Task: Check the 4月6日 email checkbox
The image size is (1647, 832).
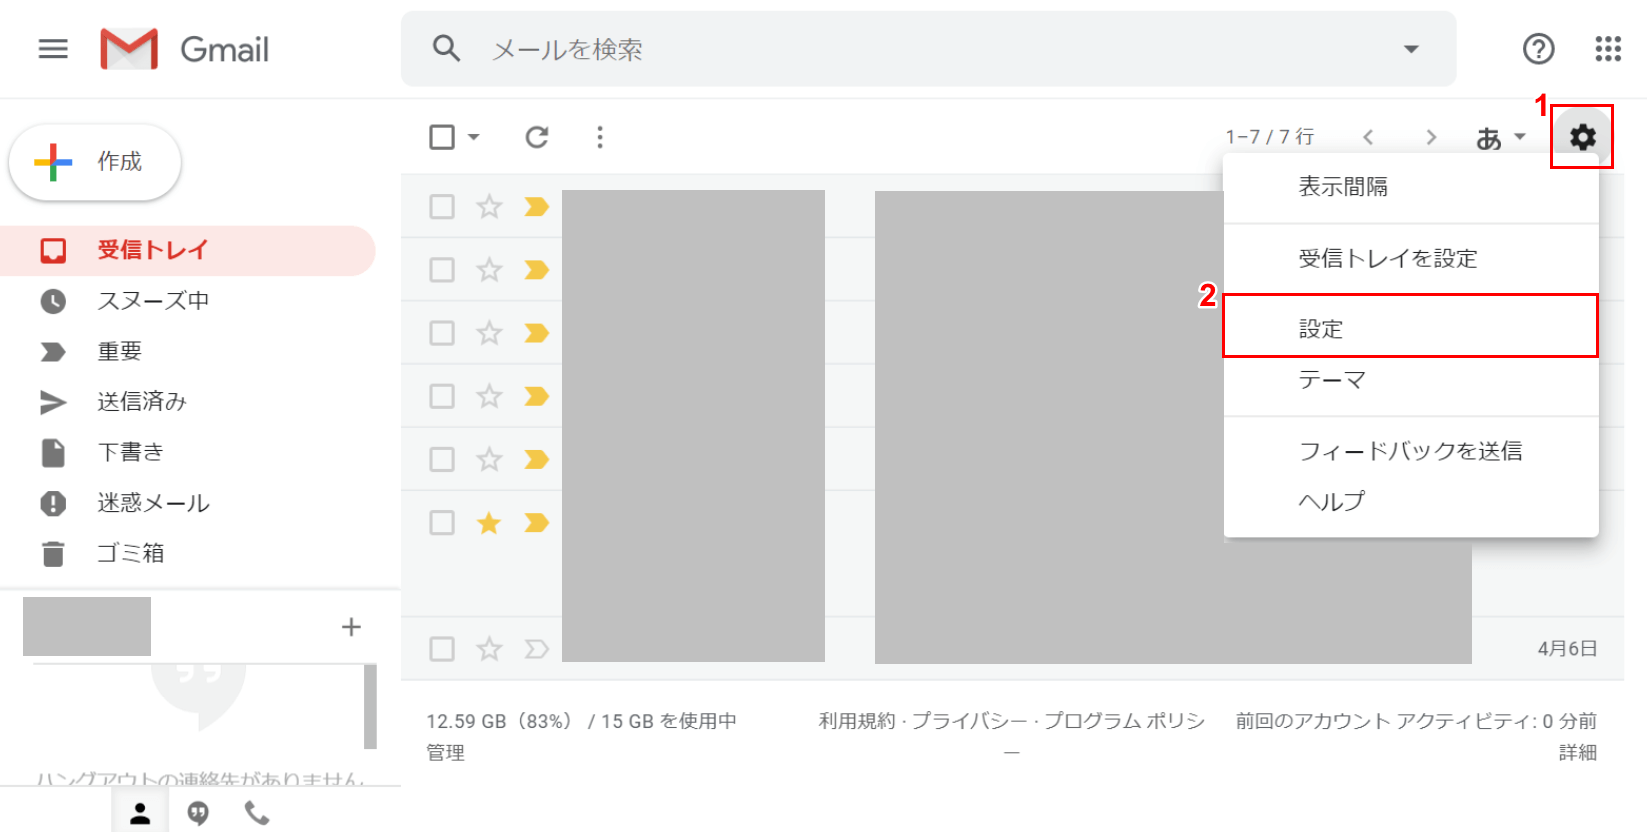Action: point(442,649)
